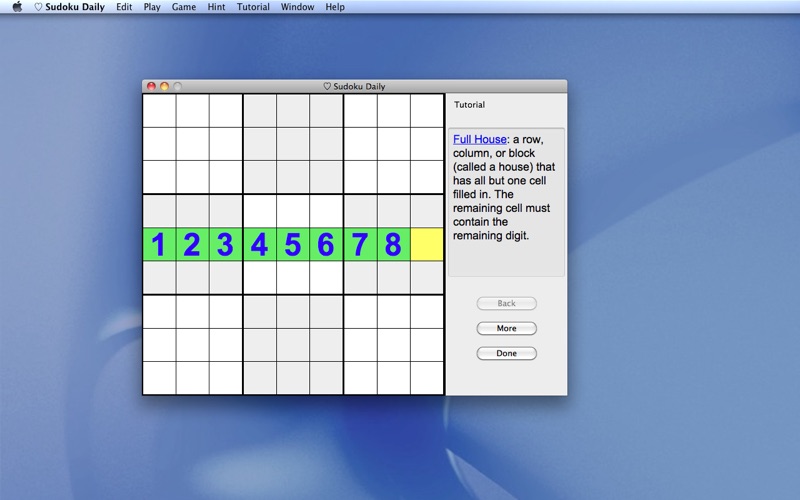
Task: Open the Edit menu
Action: click(x=124, y=7)
